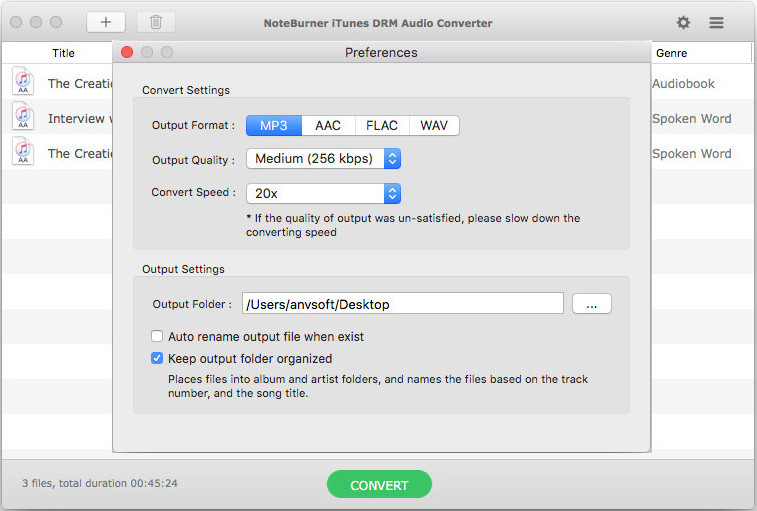
Task: Click the first 'The Creati' title row
Action: (x=80, y=84)
